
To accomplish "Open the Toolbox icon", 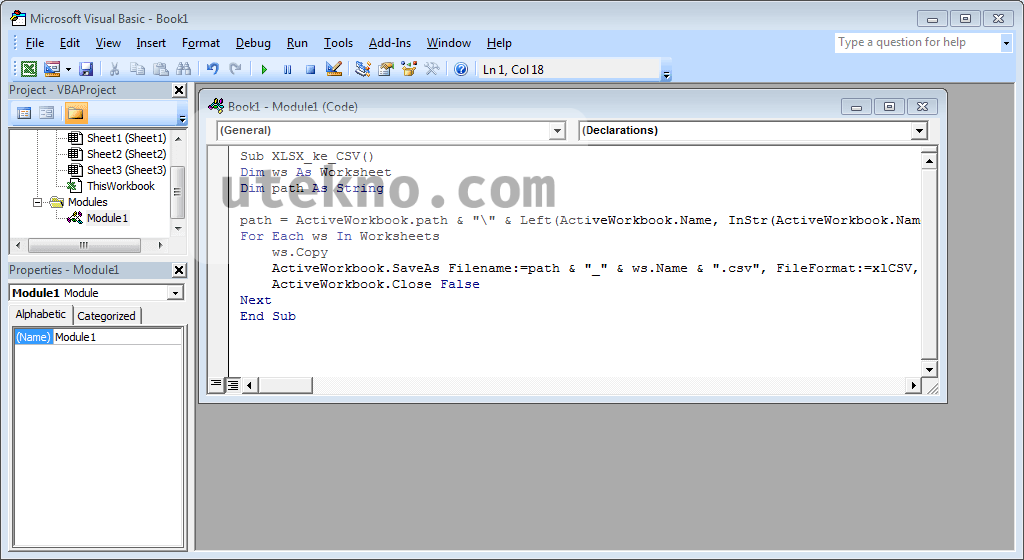I will click(432, 69).
